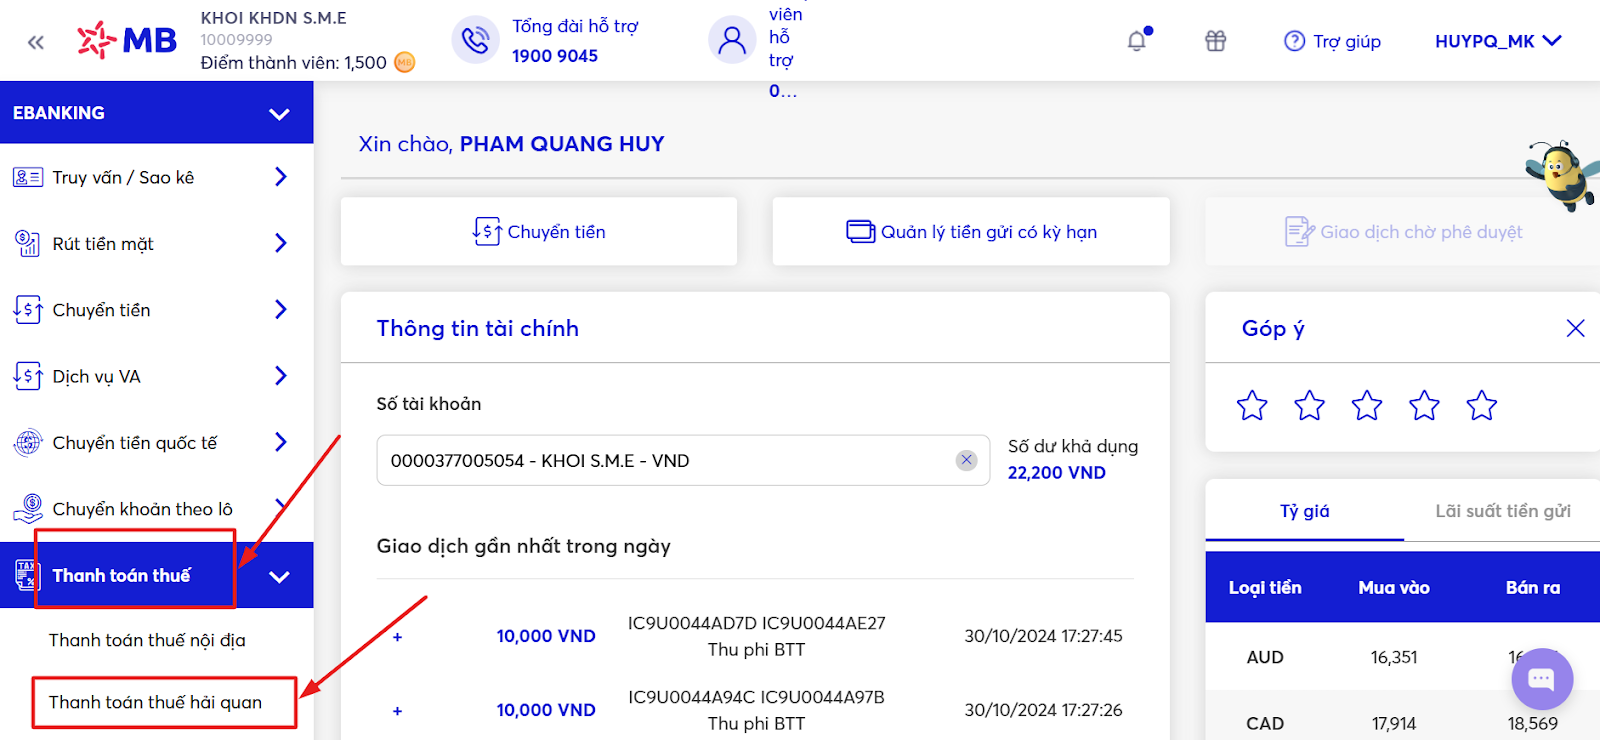Expand the 10,000 VND 17:27:26 transaction

click(x=398, y=711)
